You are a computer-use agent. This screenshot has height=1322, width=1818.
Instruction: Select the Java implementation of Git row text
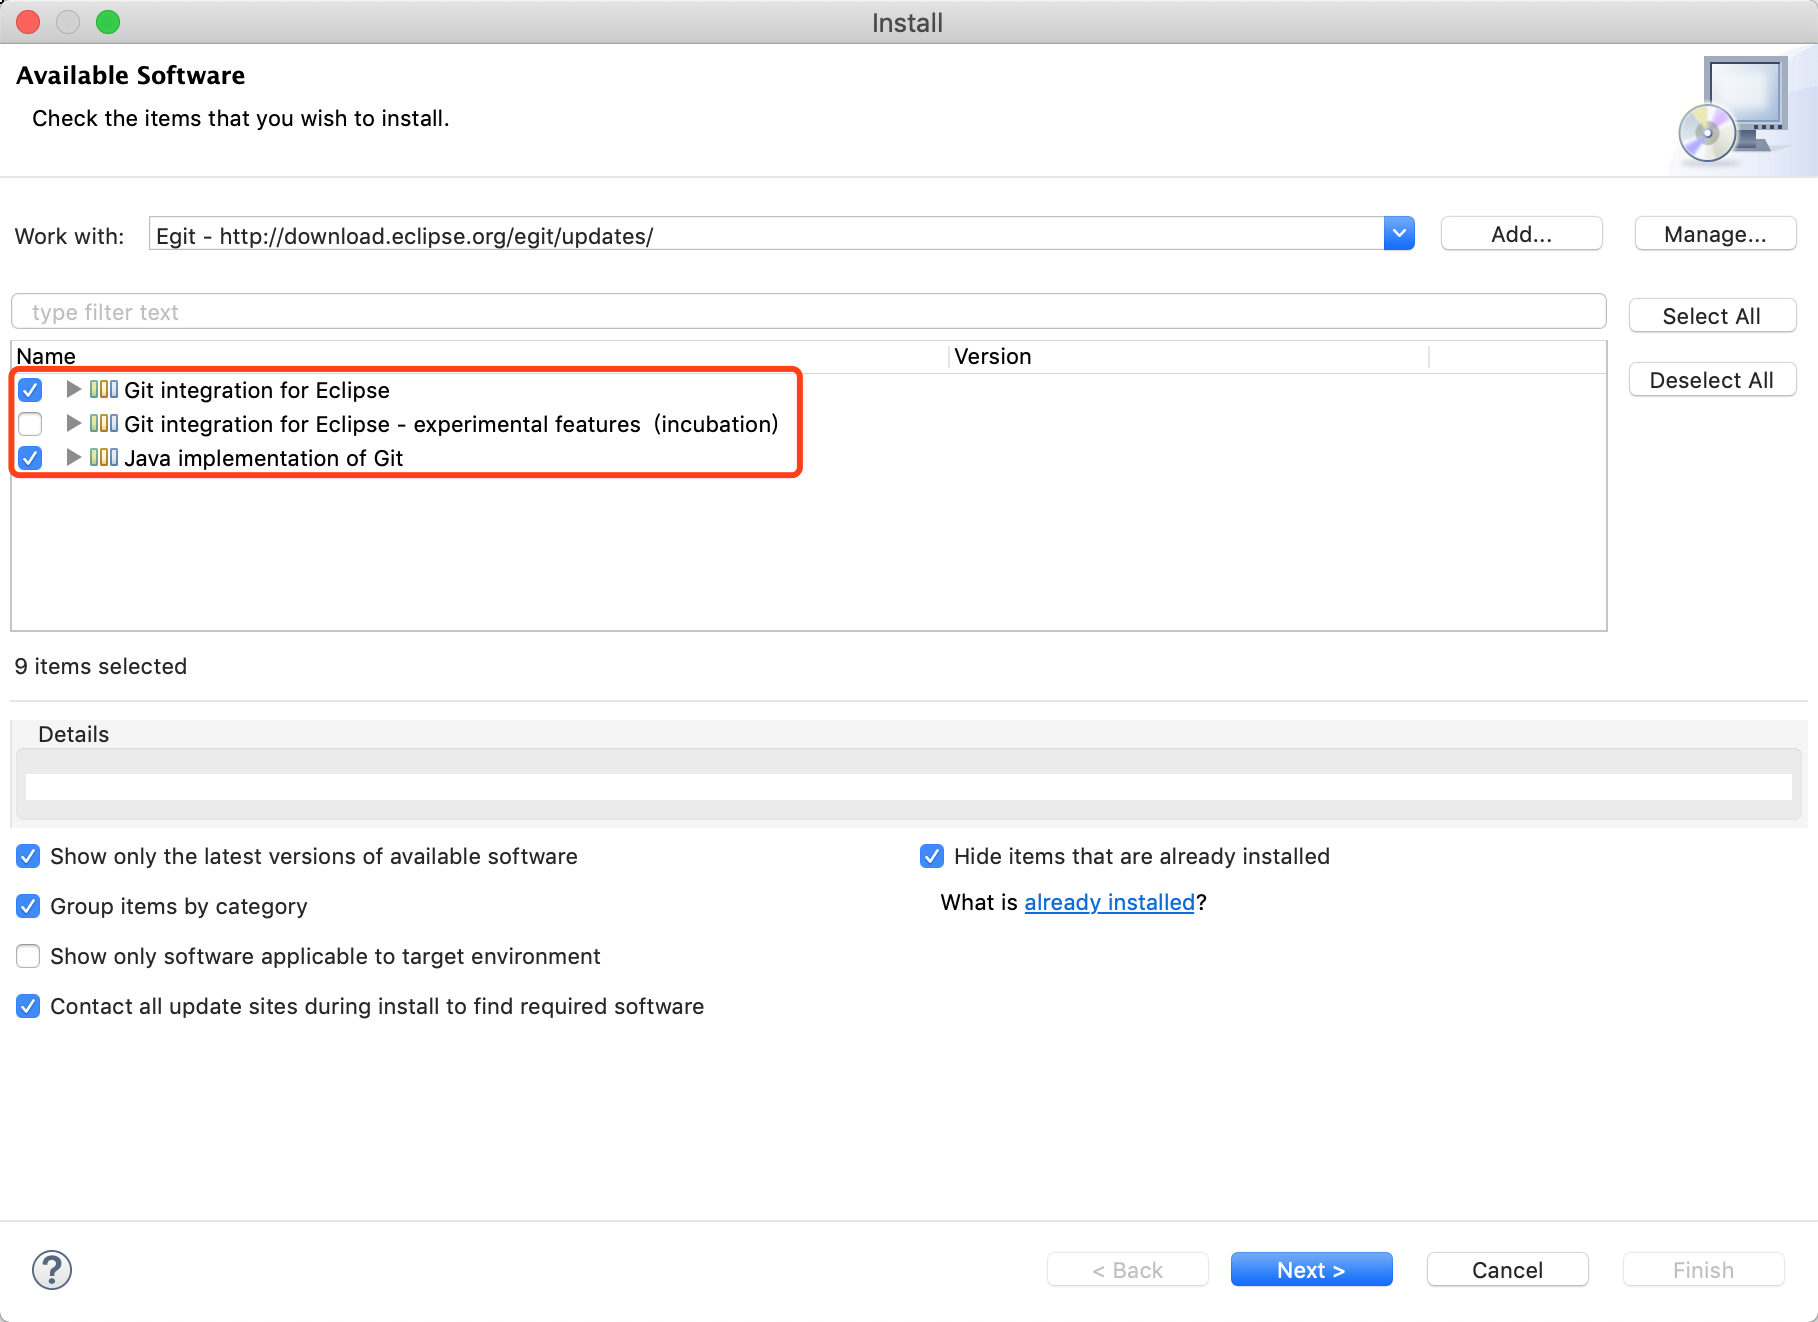[x=263, y=458]
